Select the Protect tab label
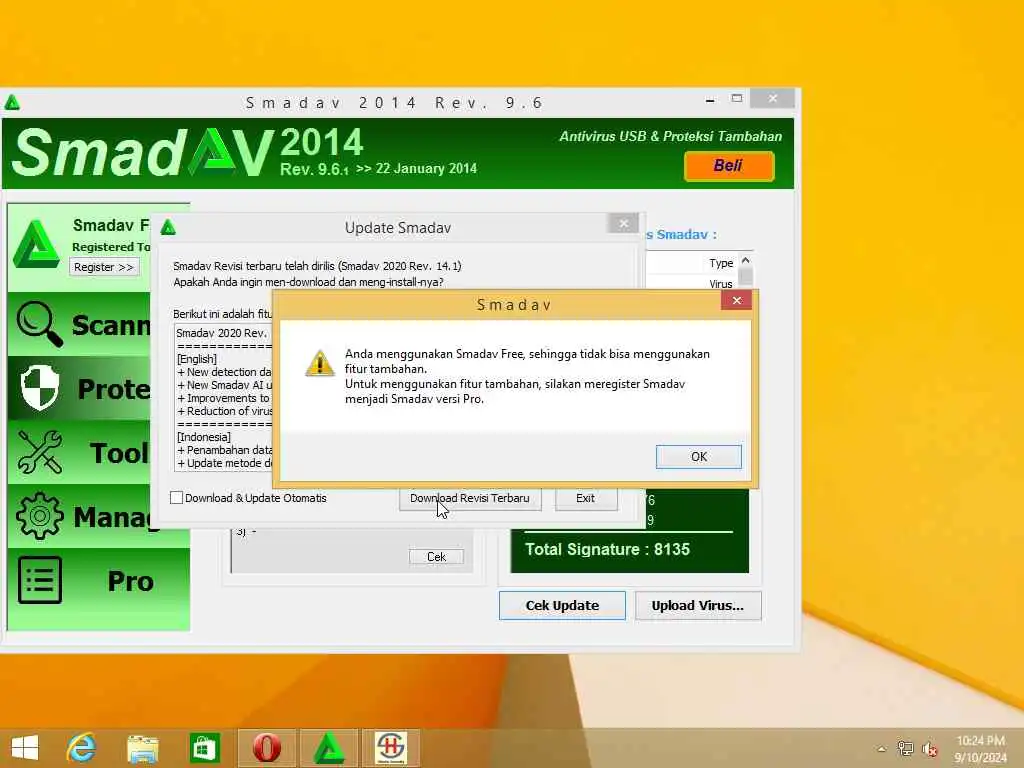1024x768 pixels. [114, 389]
